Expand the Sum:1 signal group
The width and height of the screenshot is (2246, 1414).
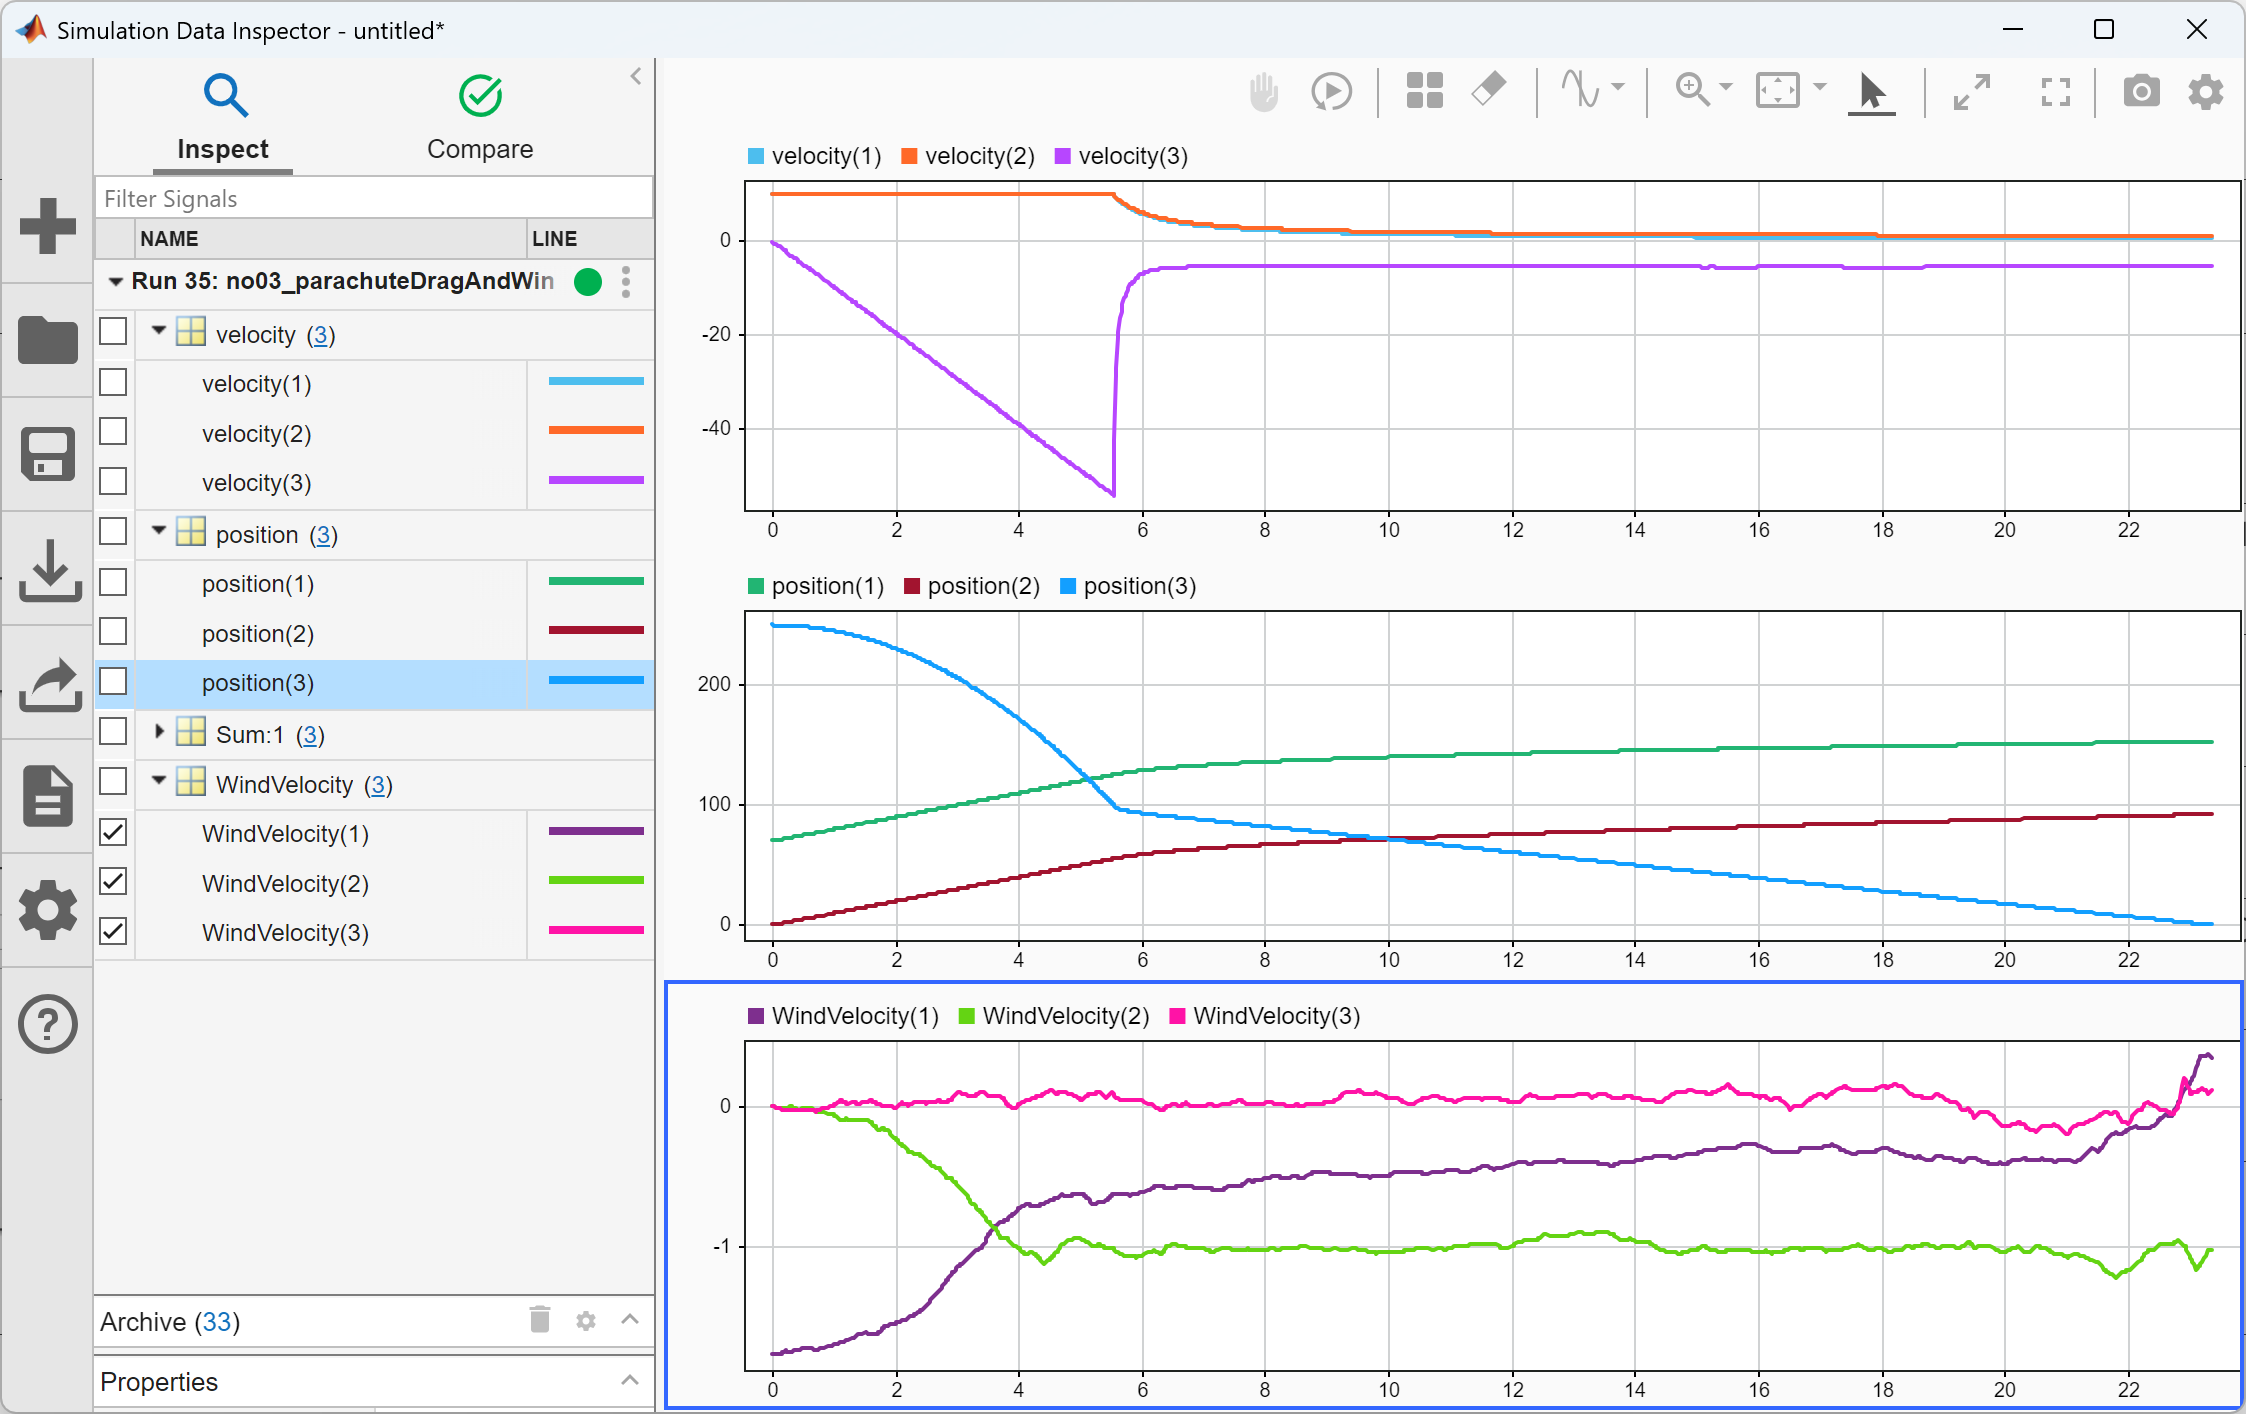pos(159,732)
